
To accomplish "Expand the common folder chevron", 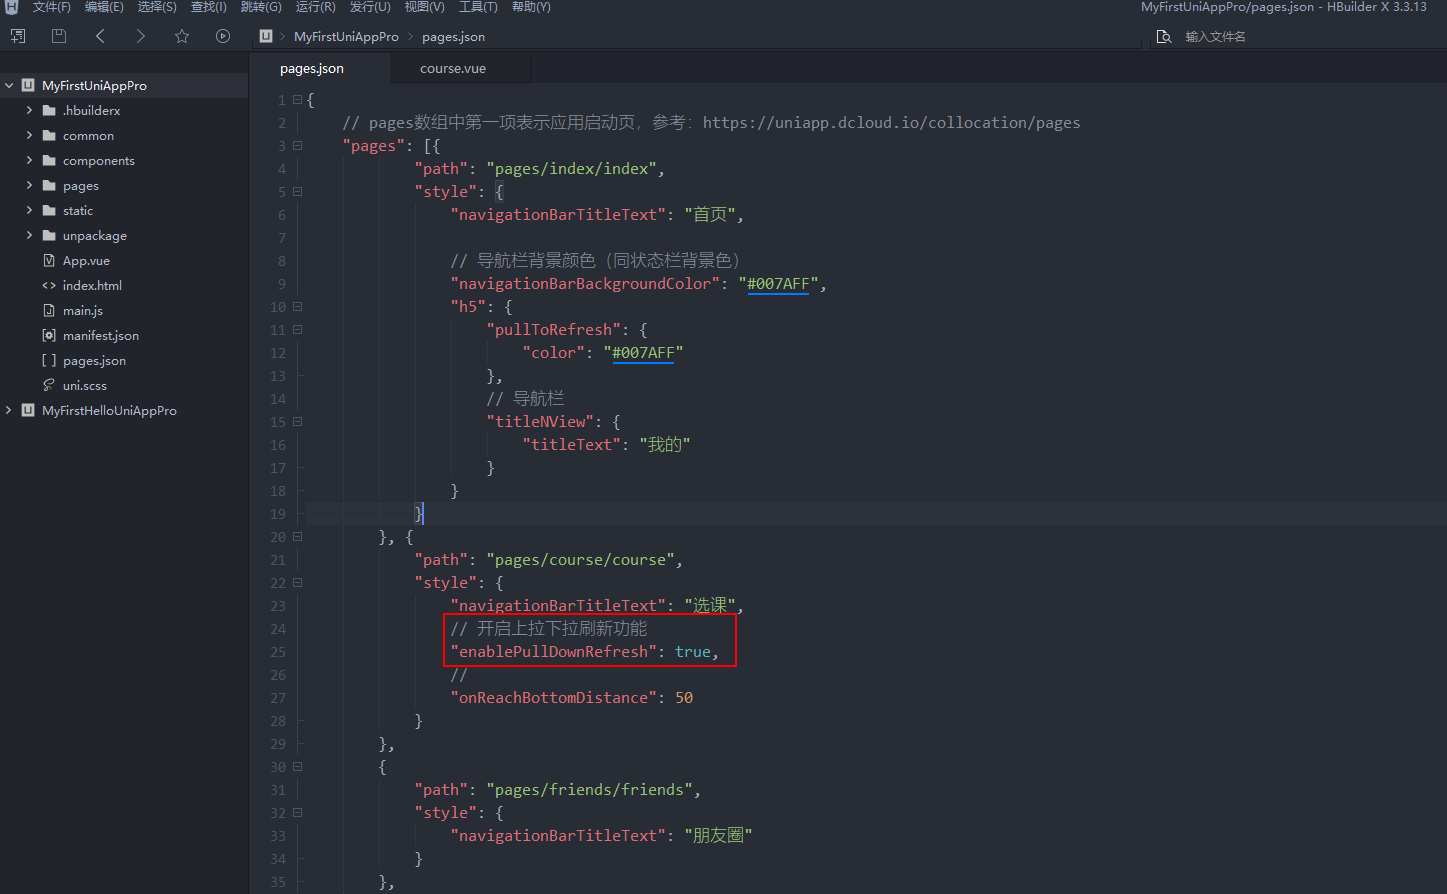I will pos(29,135).
